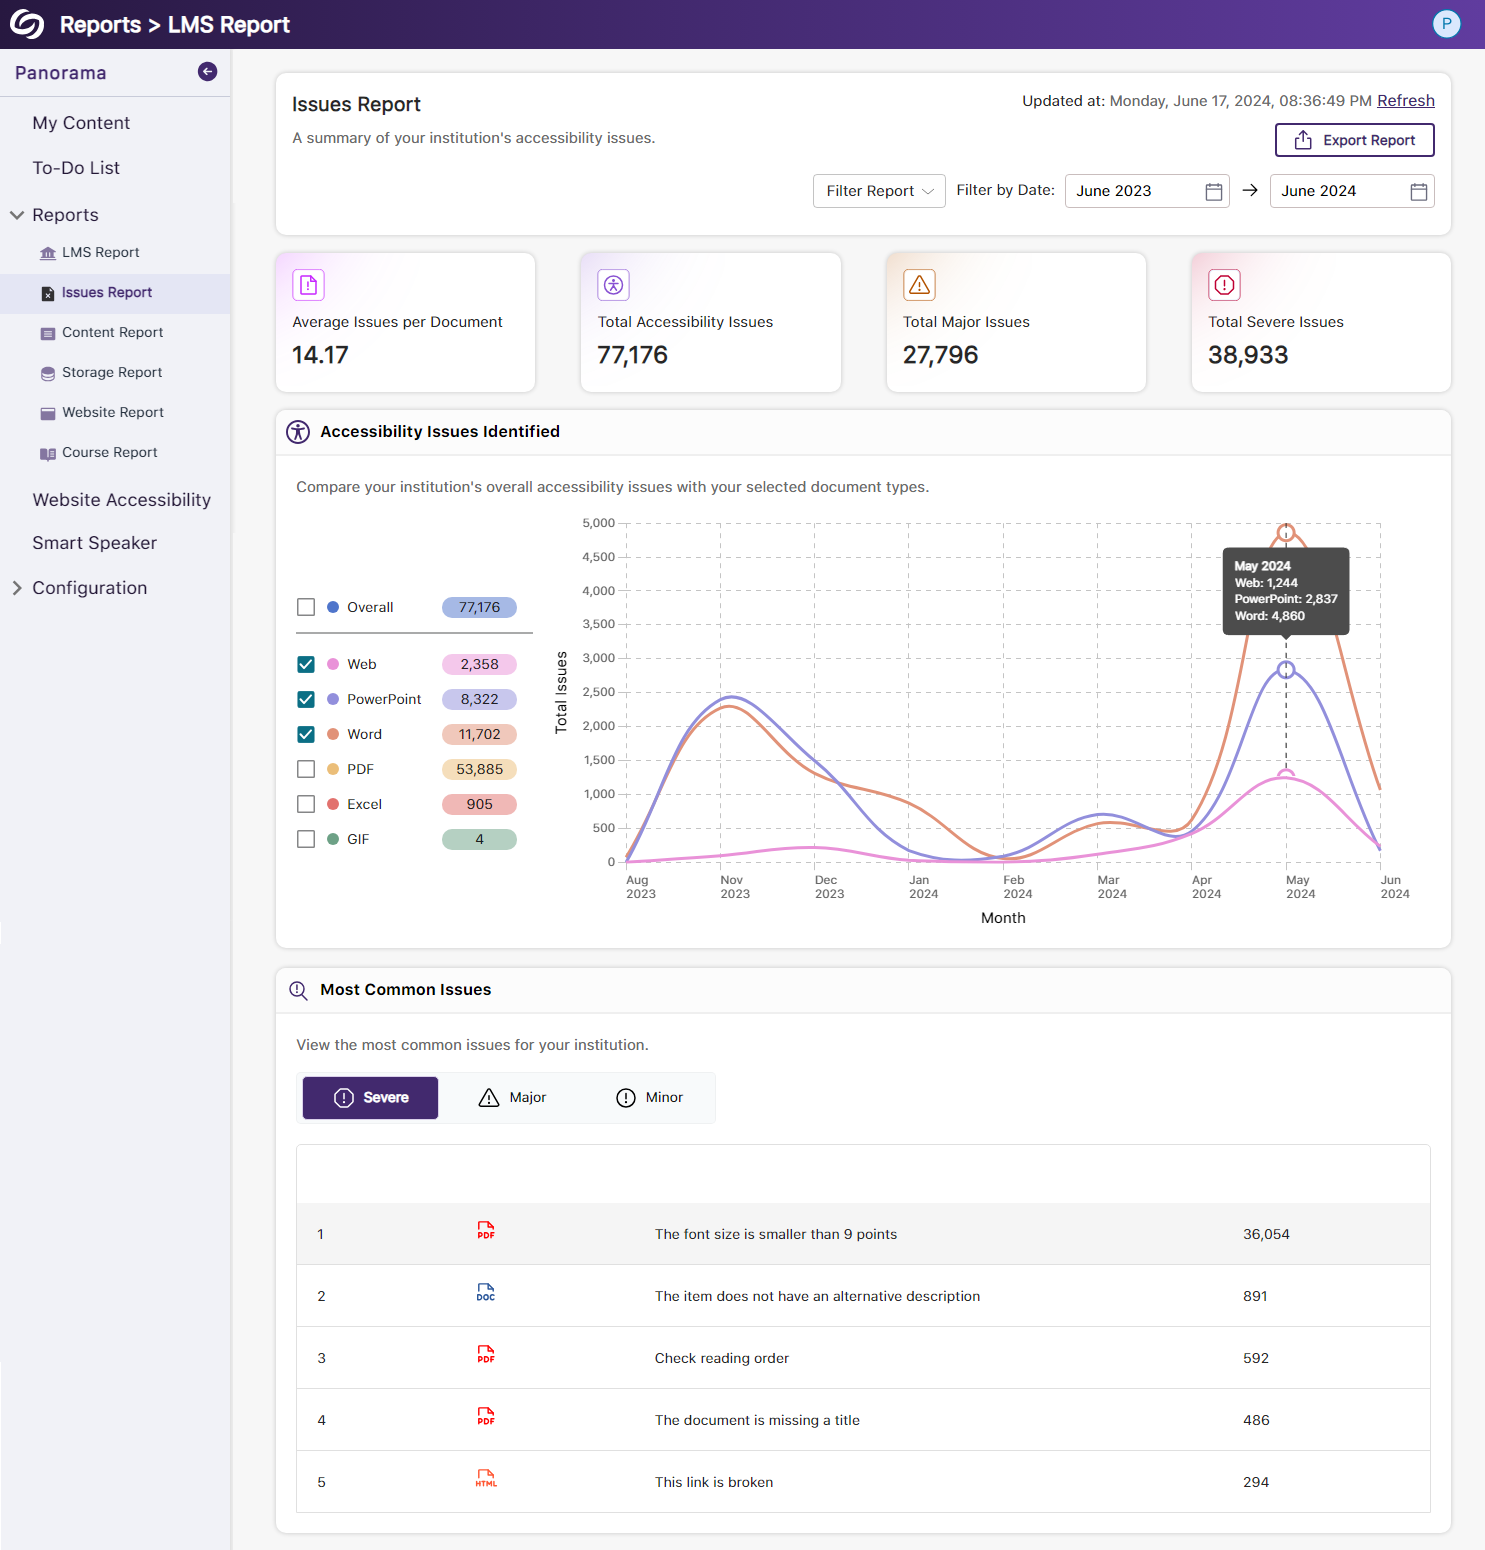This screenshot has width=1485, height=1550.
Task: Uncheck the PowerPoint checkbox
Action: (306, 699)
